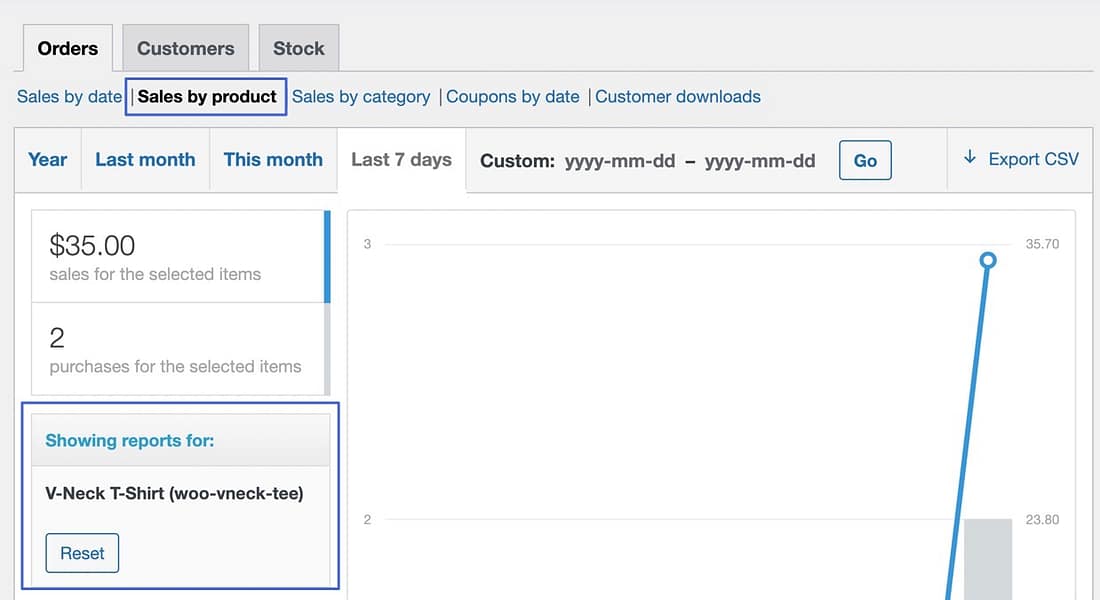Image resolution: width=1100 pixels, height=600 pixels.
Task: Select the Last month time filter
Action: pyautogui.click(x=144, y=159)
